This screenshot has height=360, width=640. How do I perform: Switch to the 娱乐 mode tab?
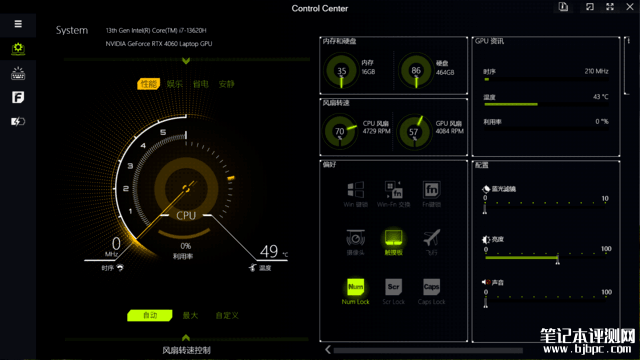(174, 84)
